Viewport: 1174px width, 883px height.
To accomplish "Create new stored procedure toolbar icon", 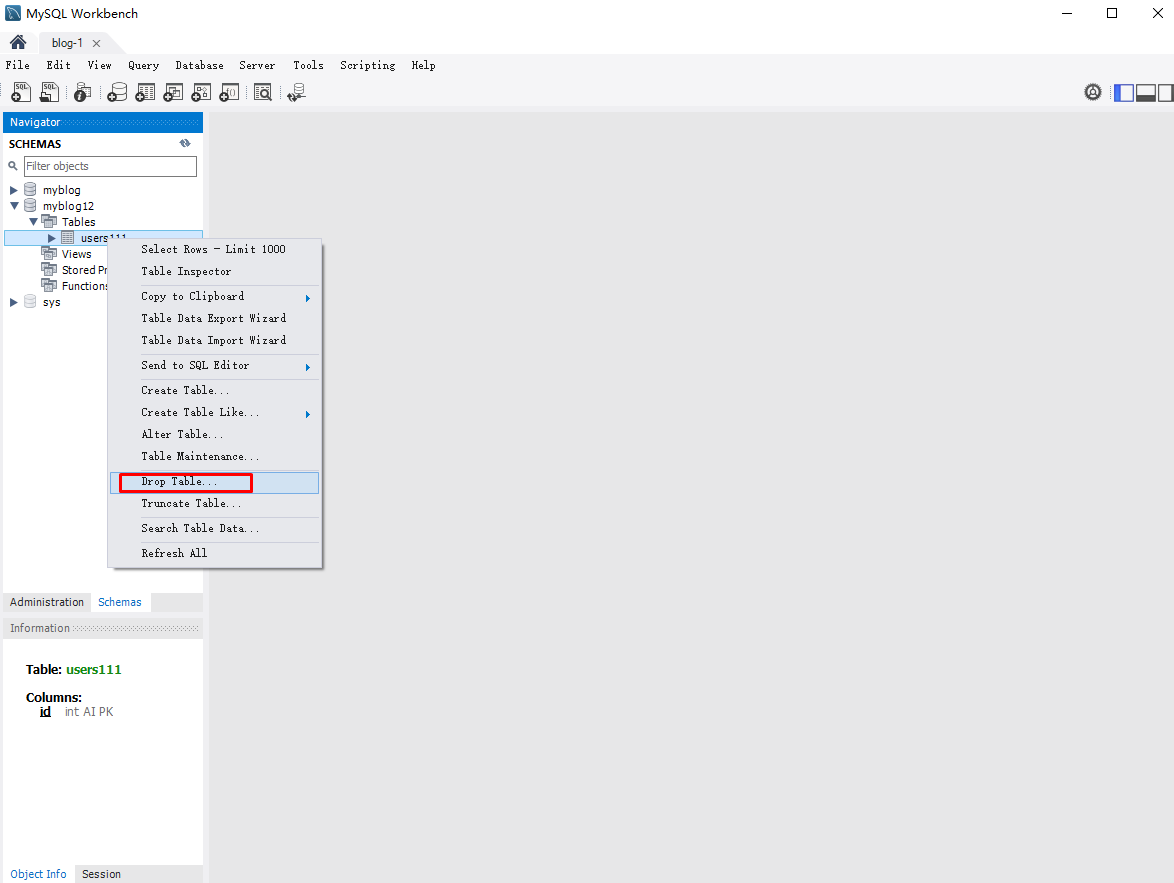I will point(201,92).
